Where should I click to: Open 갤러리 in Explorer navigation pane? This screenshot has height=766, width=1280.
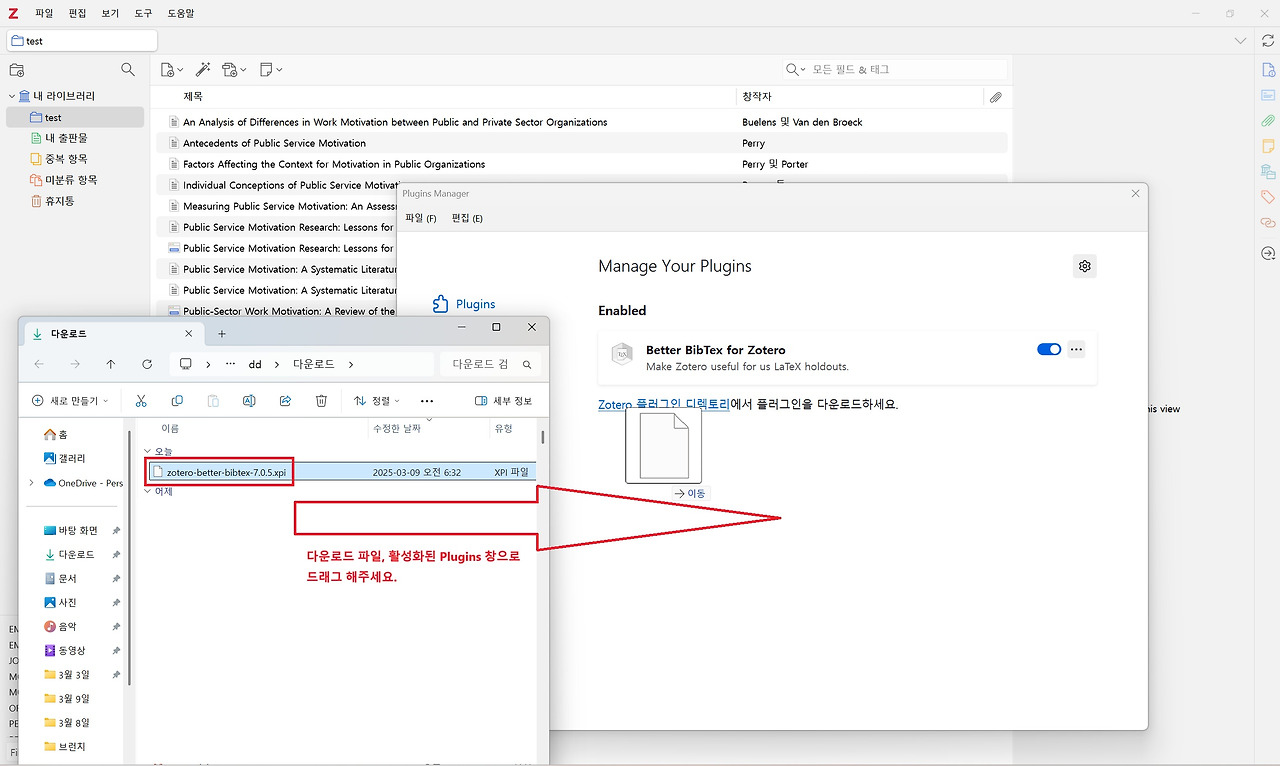tap(65, 459)
